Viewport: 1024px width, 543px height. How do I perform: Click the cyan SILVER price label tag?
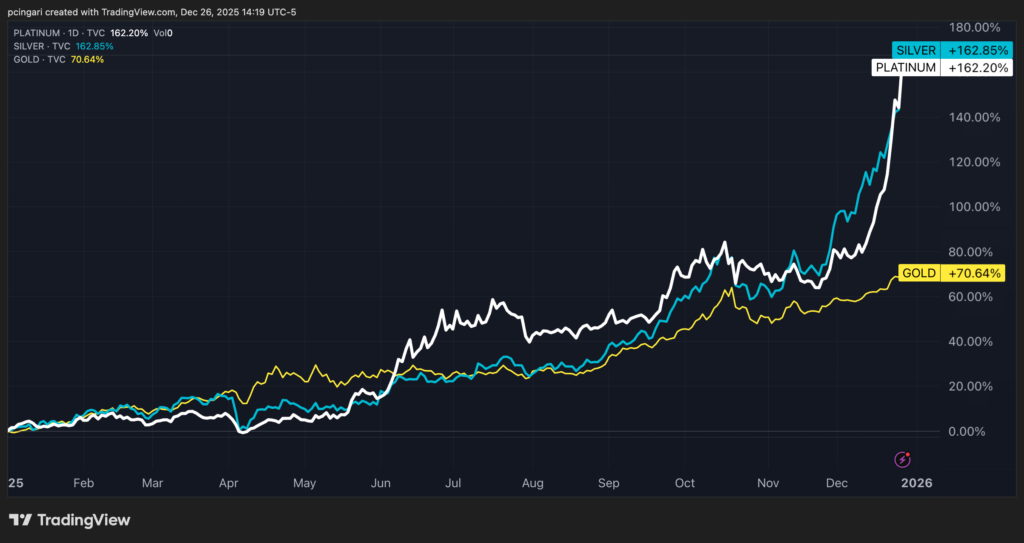[914, 49]
